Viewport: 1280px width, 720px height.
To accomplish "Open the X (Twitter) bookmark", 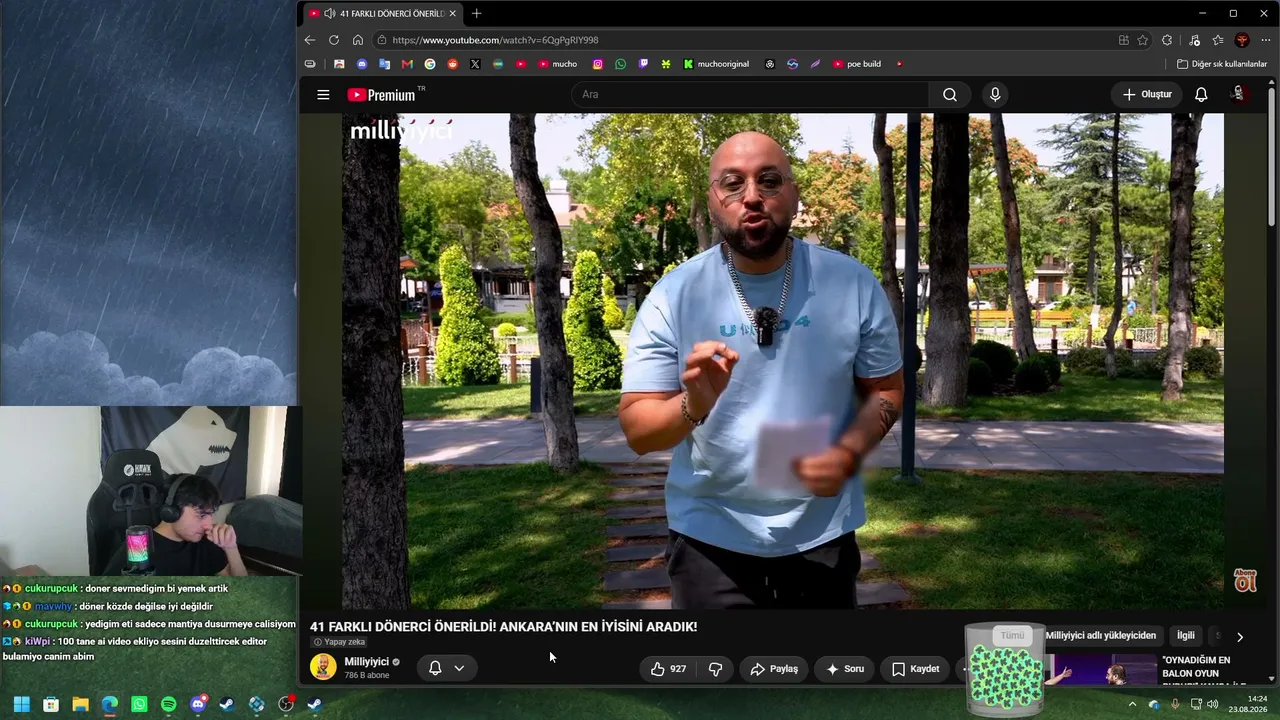I will [x=475, y=64].
